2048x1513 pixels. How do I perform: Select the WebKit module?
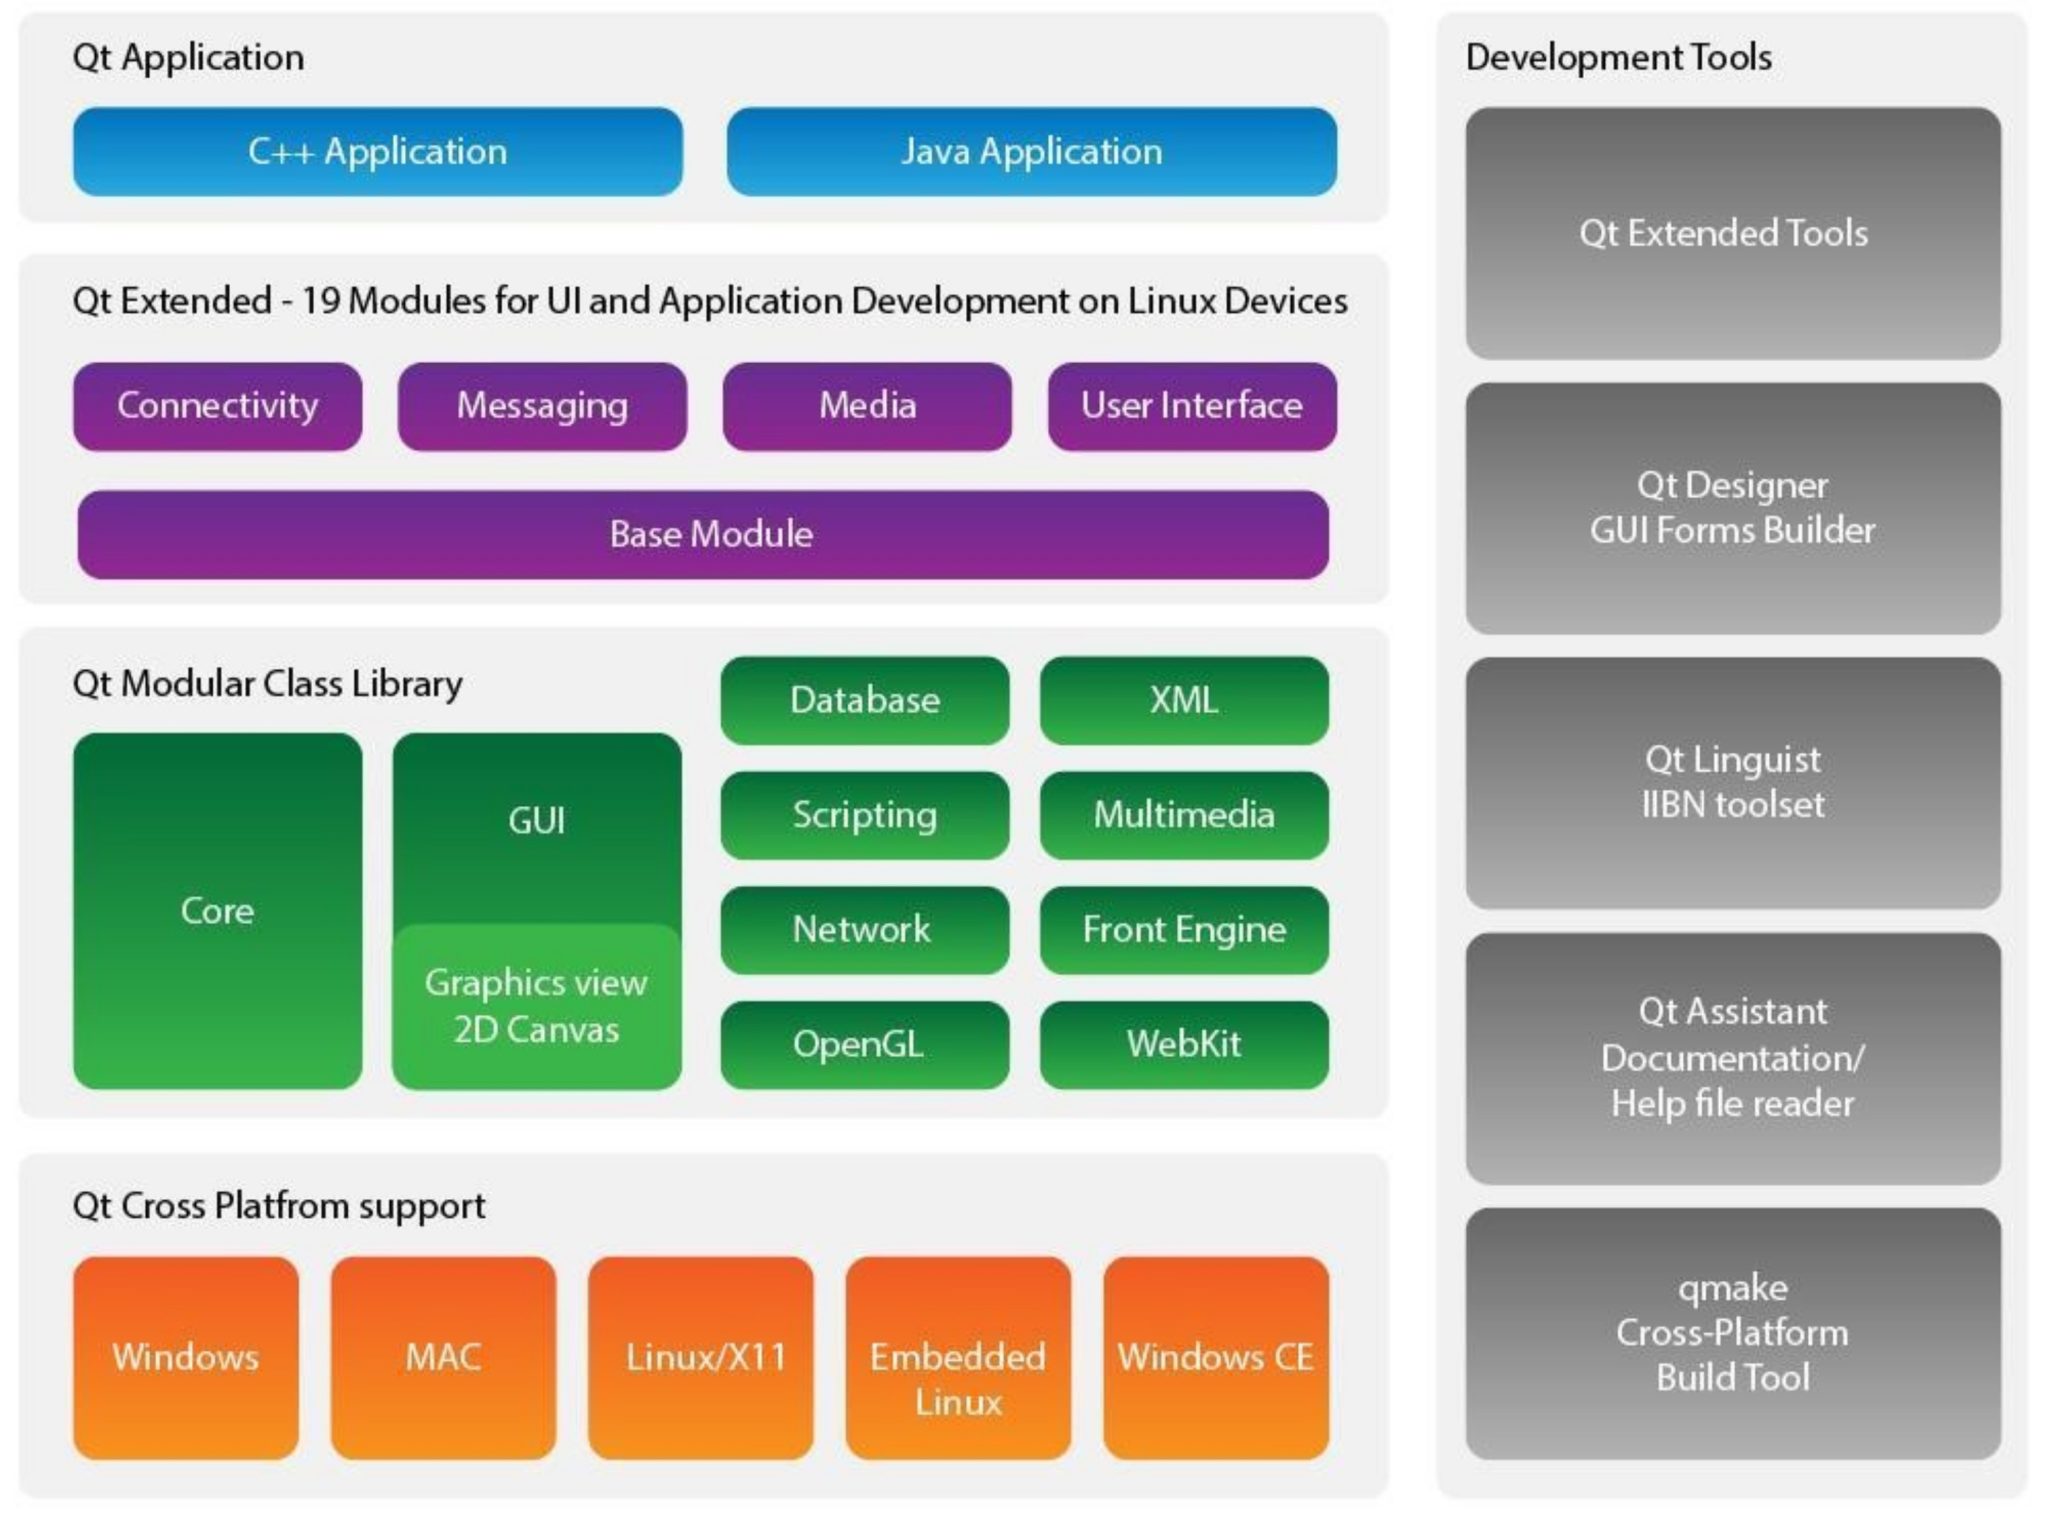pyautogui.click(x=1184, y=1044)
